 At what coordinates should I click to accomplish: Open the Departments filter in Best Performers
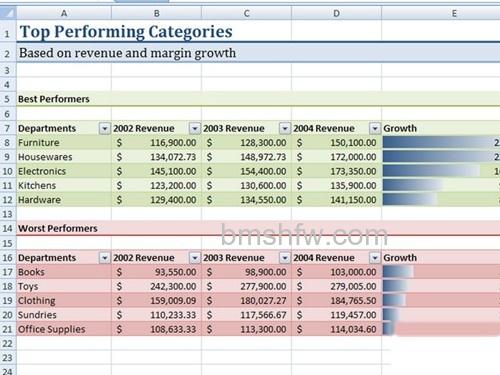click(104, 128)
